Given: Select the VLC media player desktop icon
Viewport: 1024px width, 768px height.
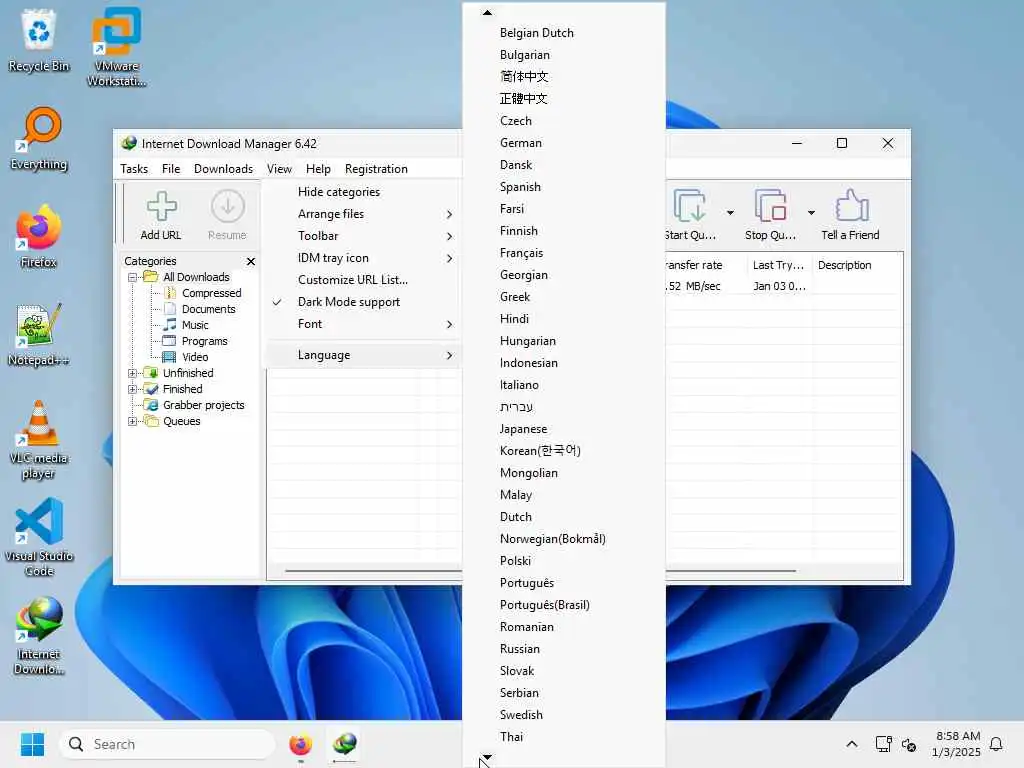Looking at the screenshot, I should tap(39, 441).
